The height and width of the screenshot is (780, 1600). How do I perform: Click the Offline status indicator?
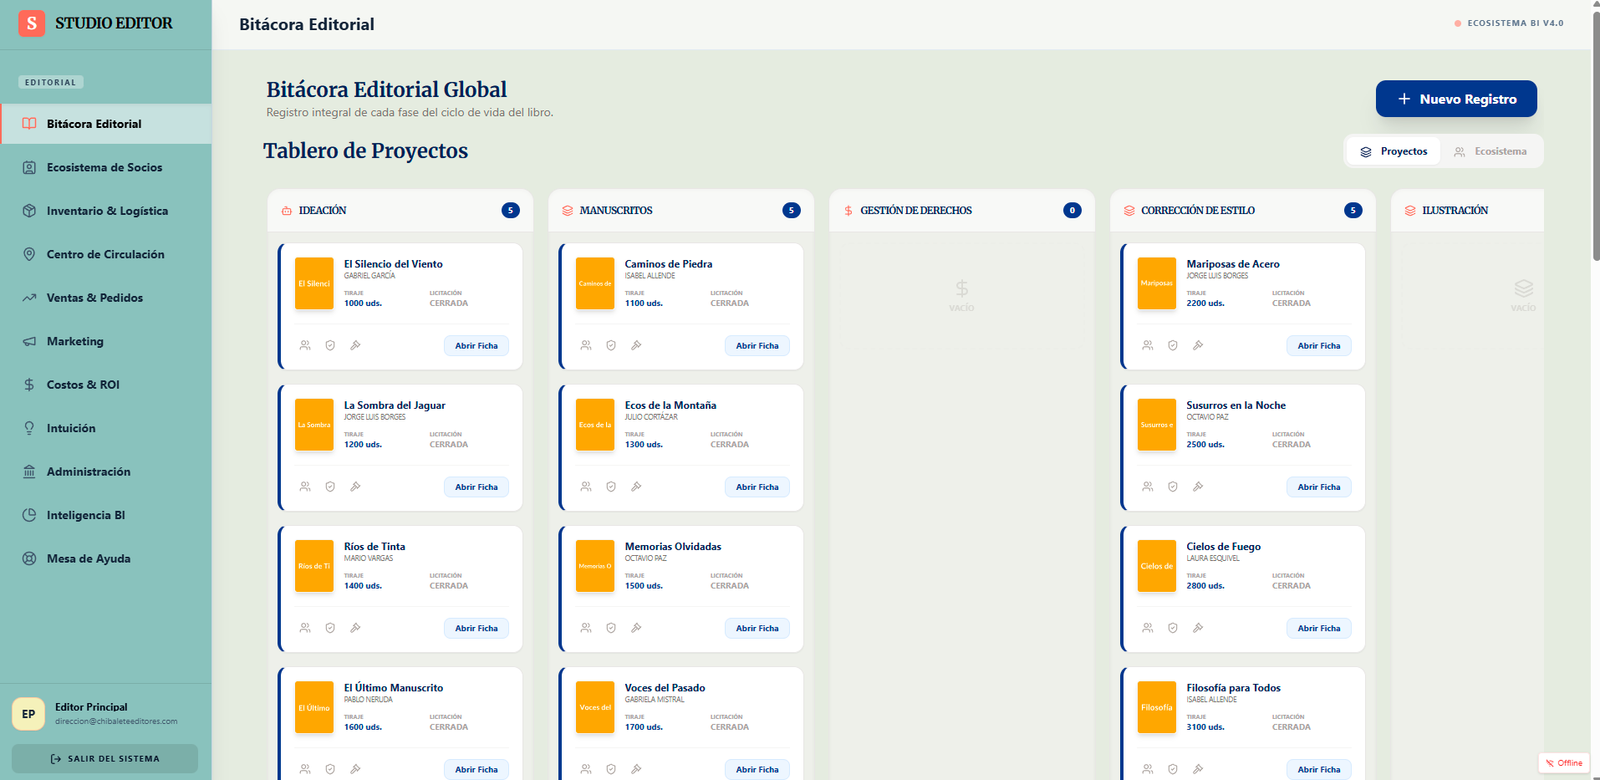[x=1563, y=763]
